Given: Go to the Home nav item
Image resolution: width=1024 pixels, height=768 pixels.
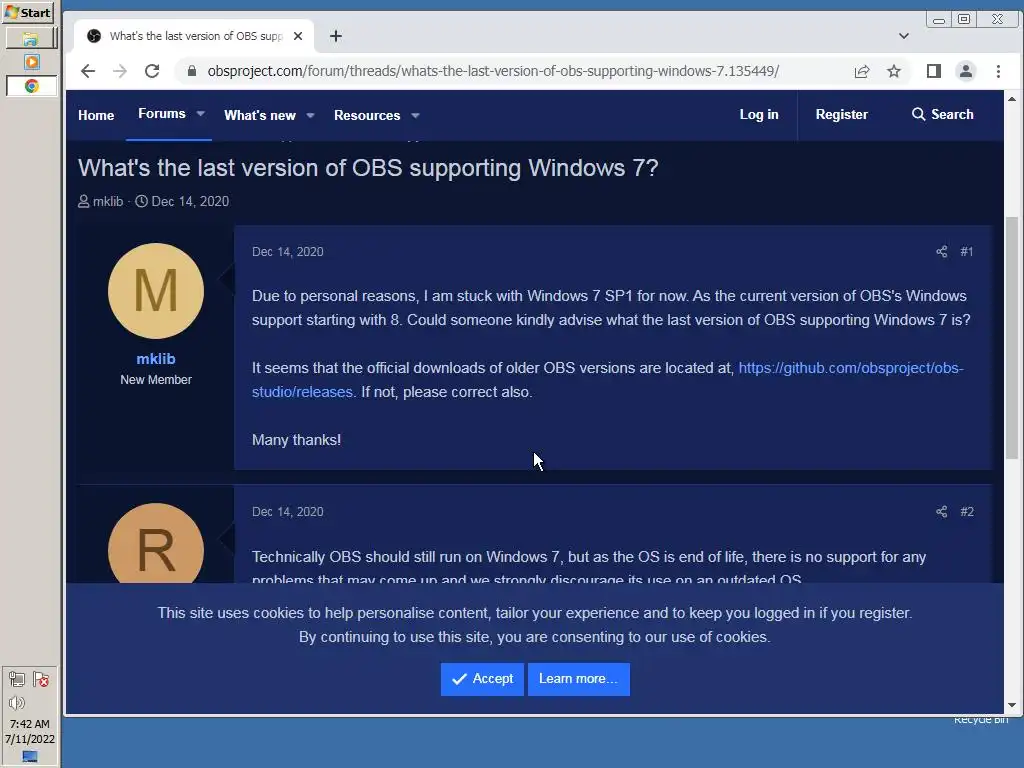Looking at the screenshot, I should (96, 116).
